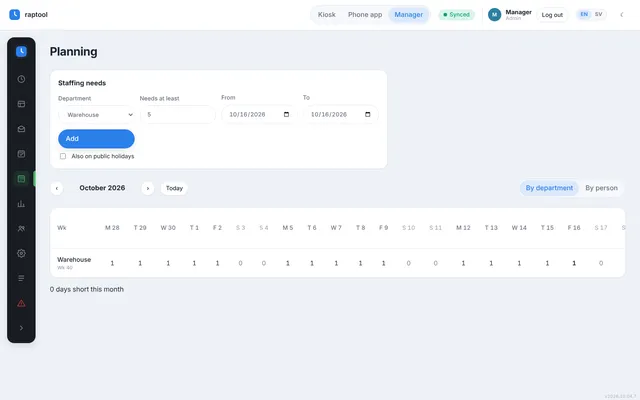Click the F 9 column header

pyautogui.click(x=384, y=228)
